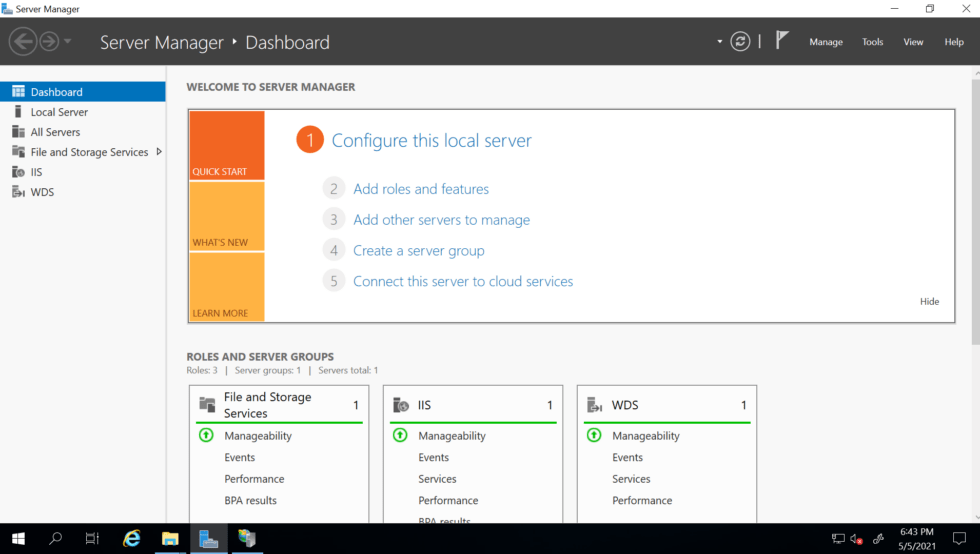Image resolution: width=980 pixels, height=554 pixels.
Task: Expand File and Storage Services arrow
Action: click(159, 151)
